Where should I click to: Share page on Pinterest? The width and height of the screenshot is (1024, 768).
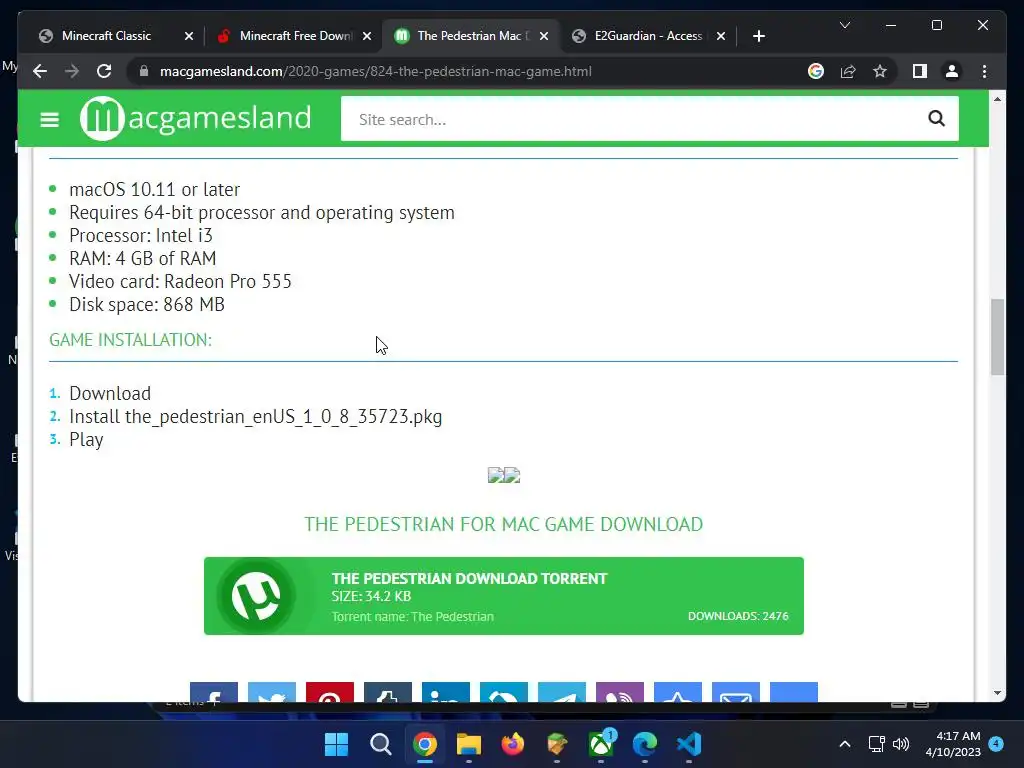[x=330, y=692]
